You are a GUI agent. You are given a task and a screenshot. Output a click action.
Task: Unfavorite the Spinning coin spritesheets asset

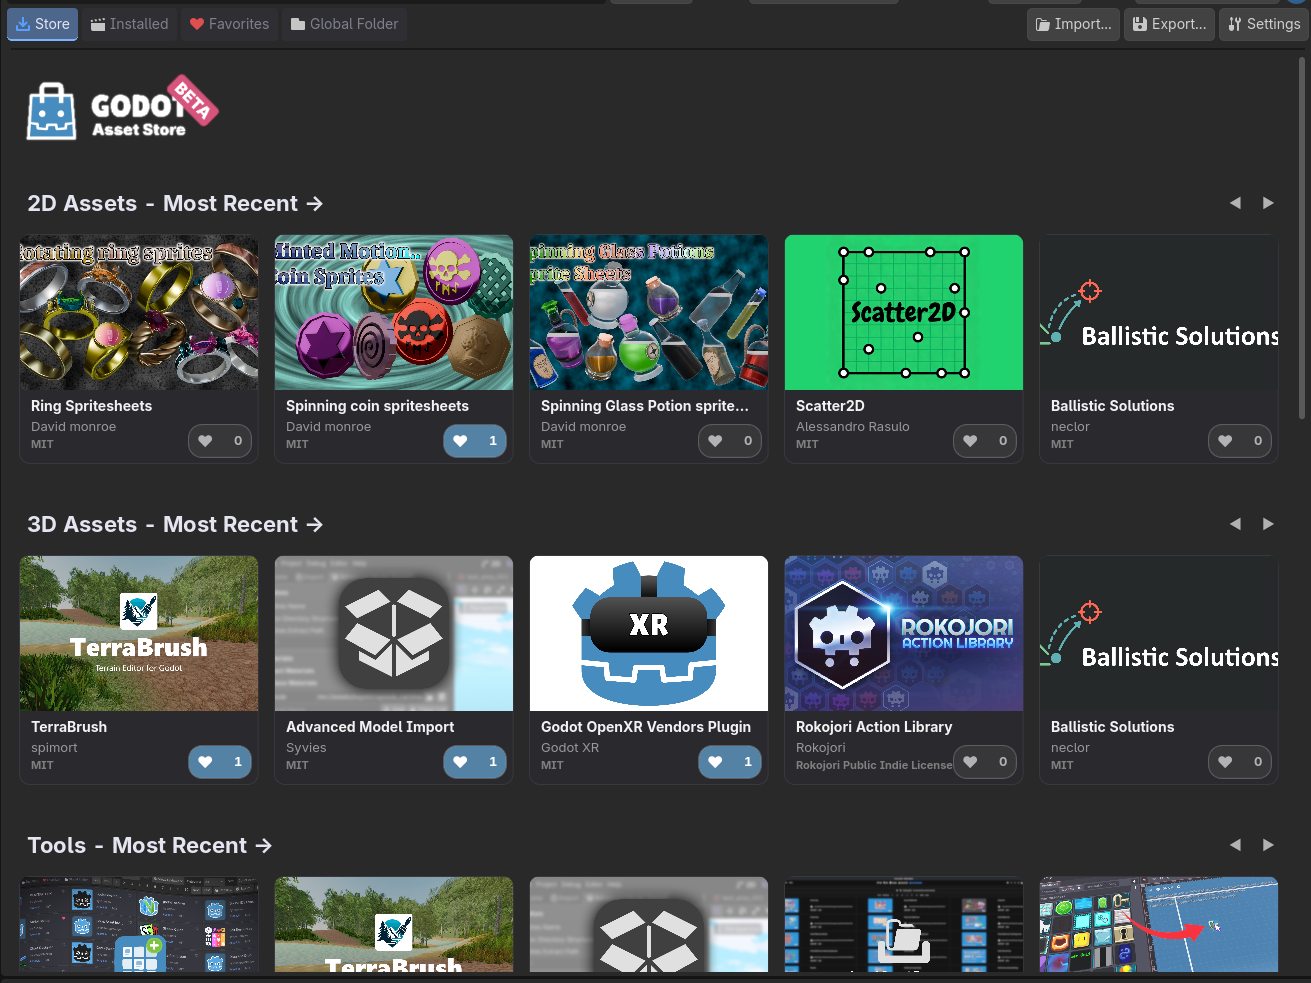pyautogui.click(x=475, y=441)
